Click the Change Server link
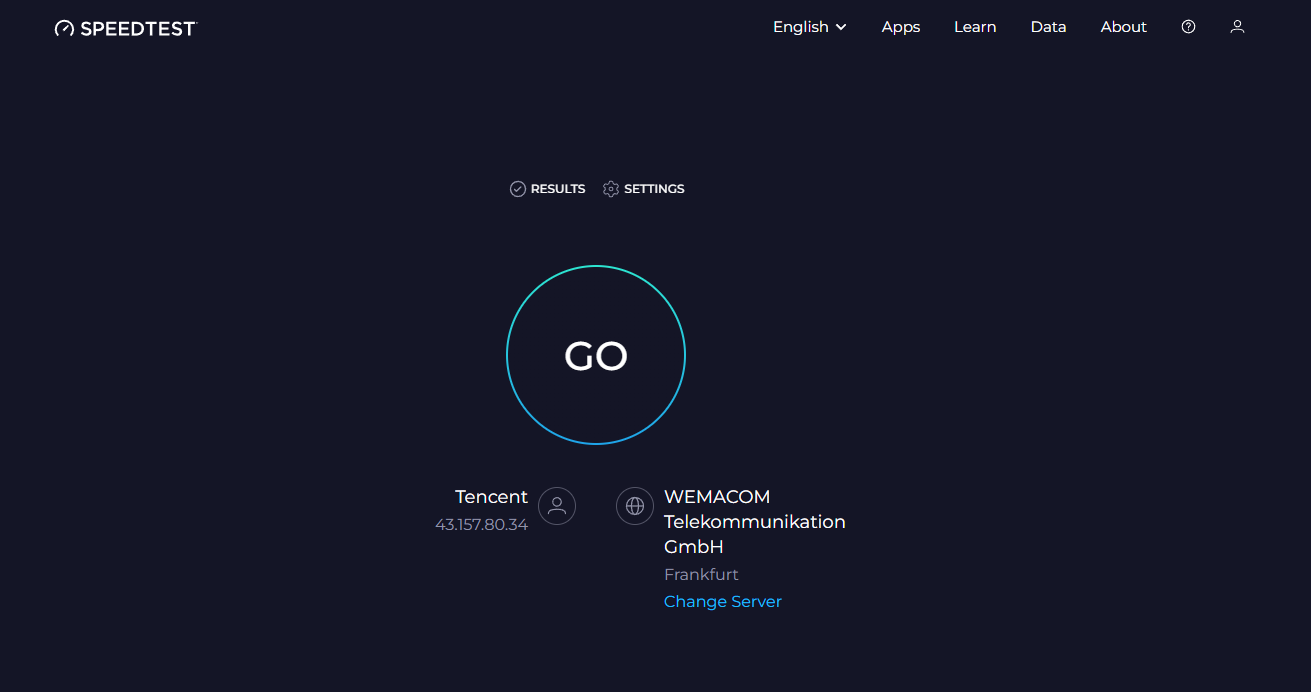 723,601
